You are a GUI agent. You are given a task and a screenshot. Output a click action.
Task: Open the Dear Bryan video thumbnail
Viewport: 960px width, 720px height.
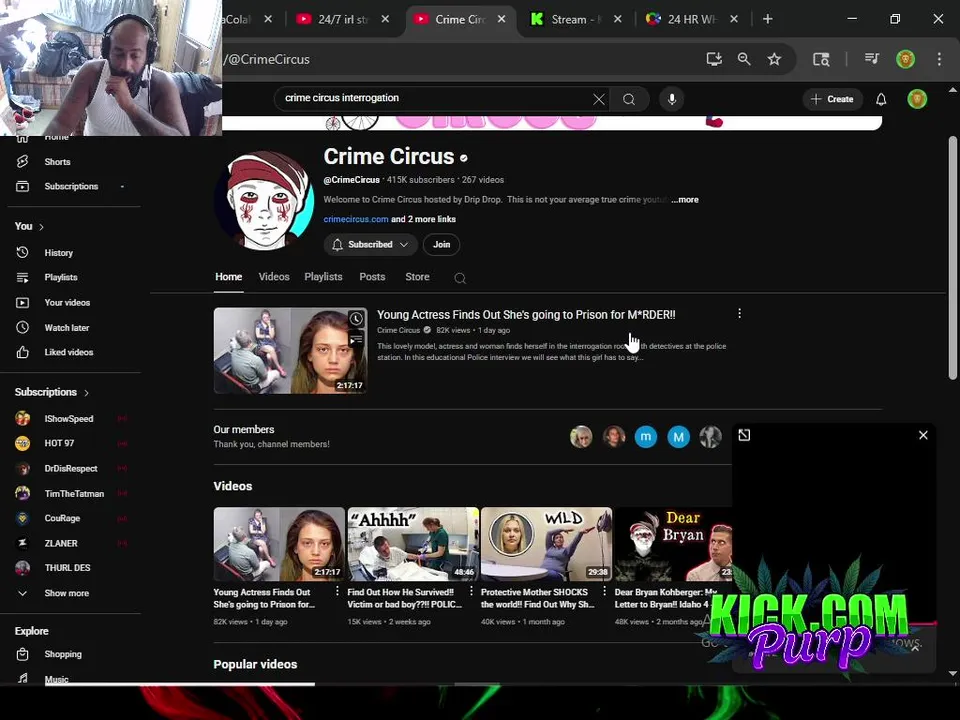coord(673,544)
